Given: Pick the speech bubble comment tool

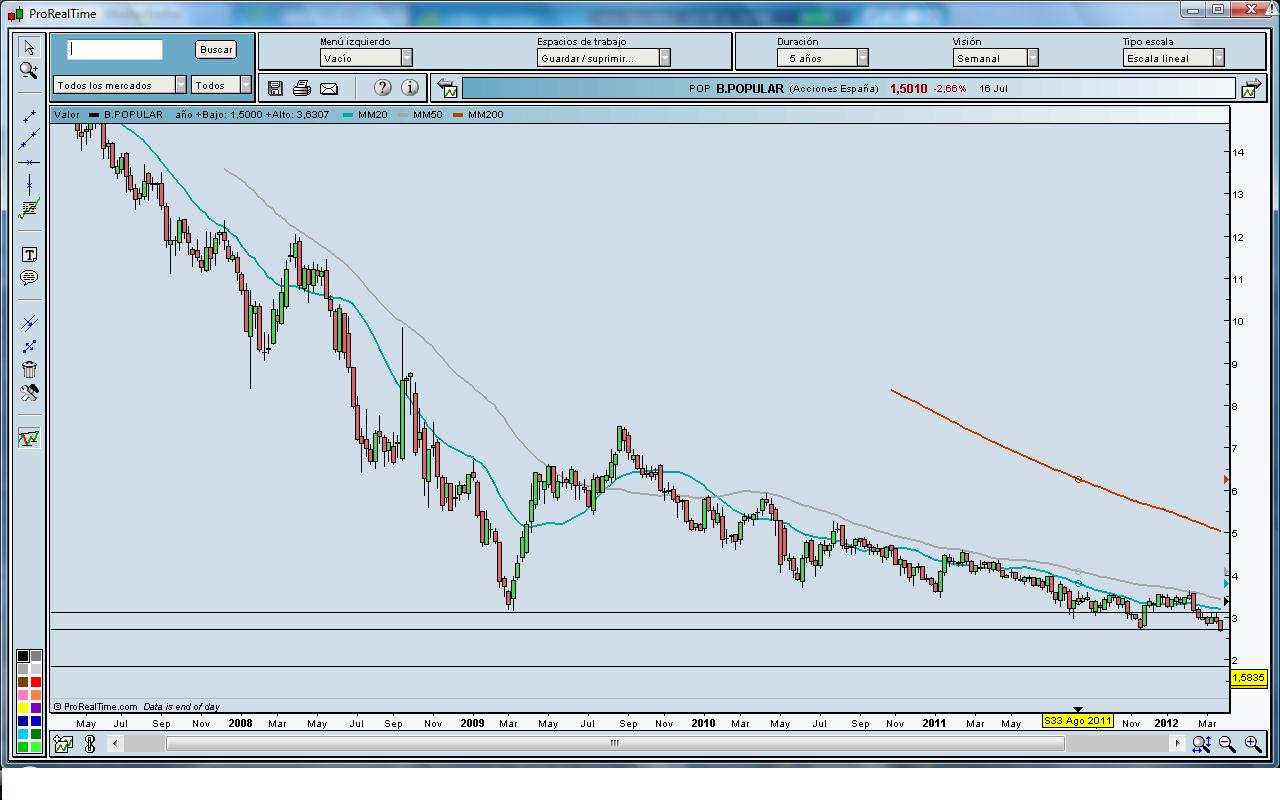Looking at the screenshot, I should click(x=29, y=278).
